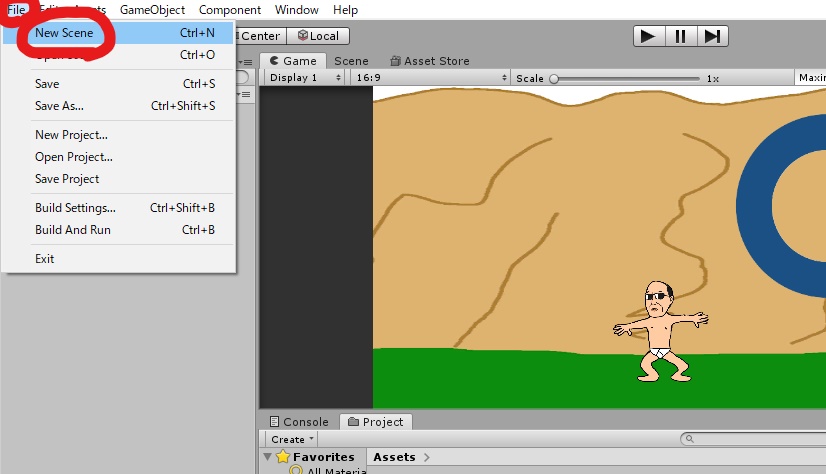Choose Exit from the File menu
This screenshot has height=474, width=826.
click(119, 259)
